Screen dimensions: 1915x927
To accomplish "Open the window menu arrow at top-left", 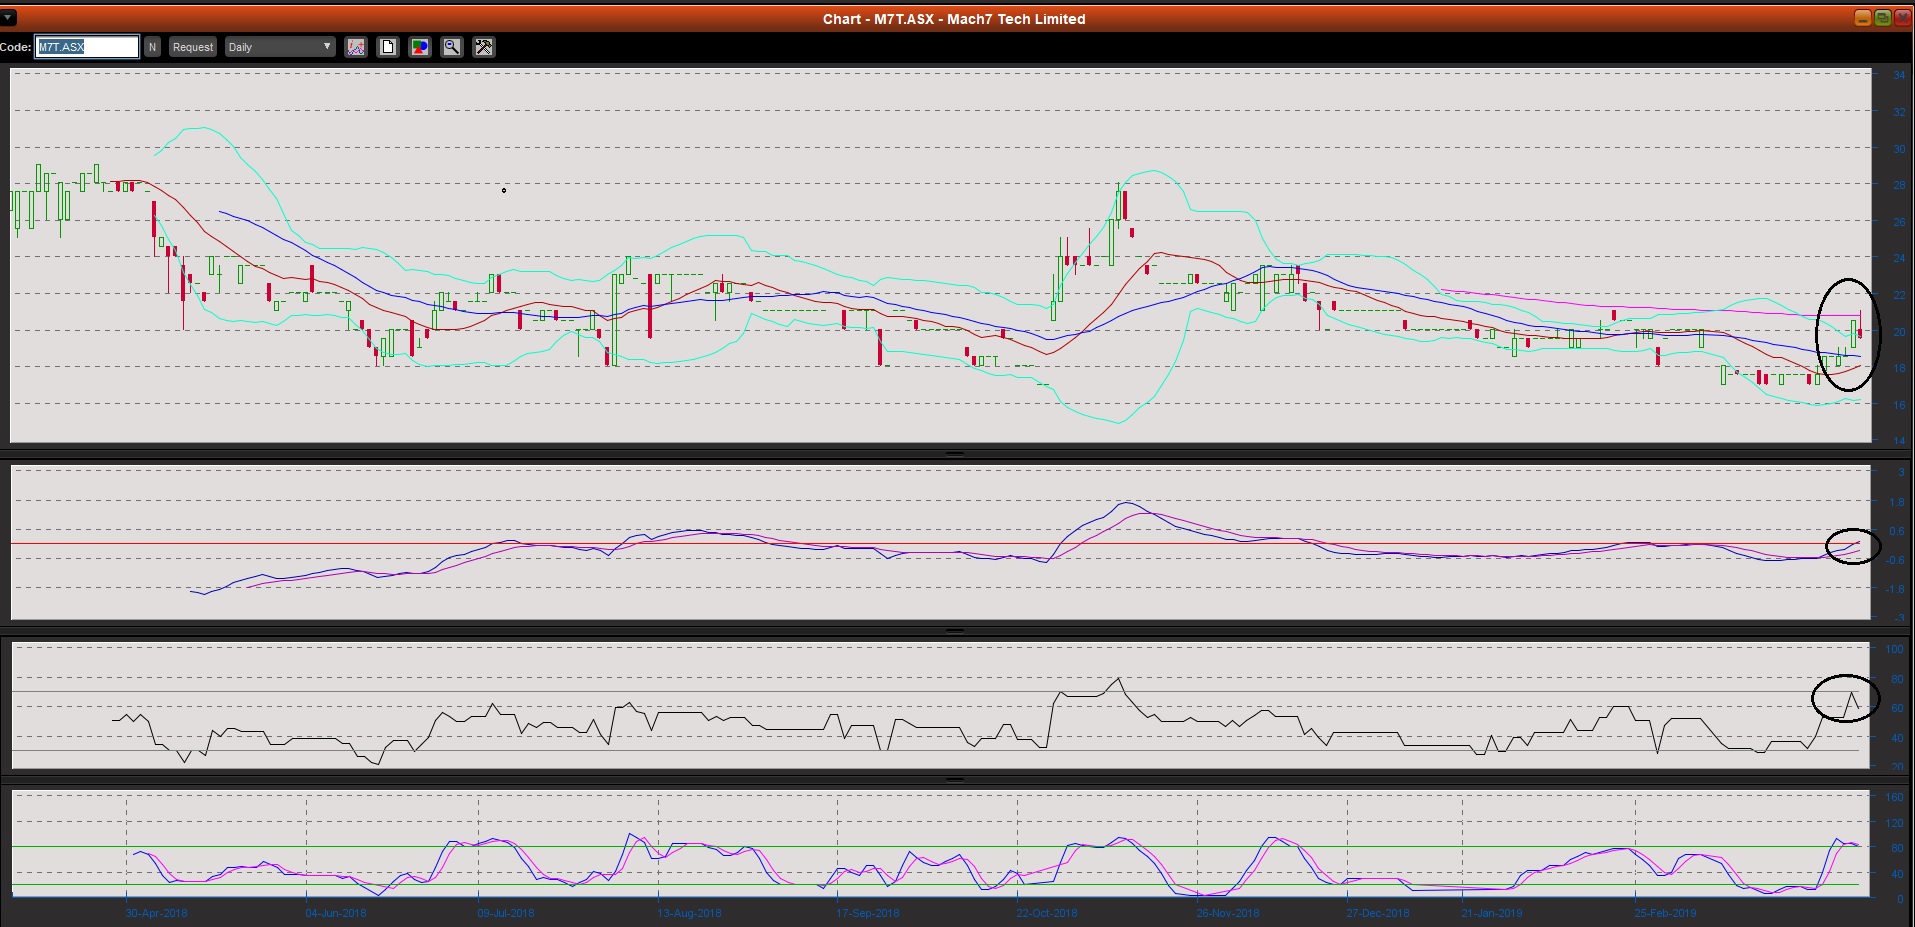I will click(8, 18).
